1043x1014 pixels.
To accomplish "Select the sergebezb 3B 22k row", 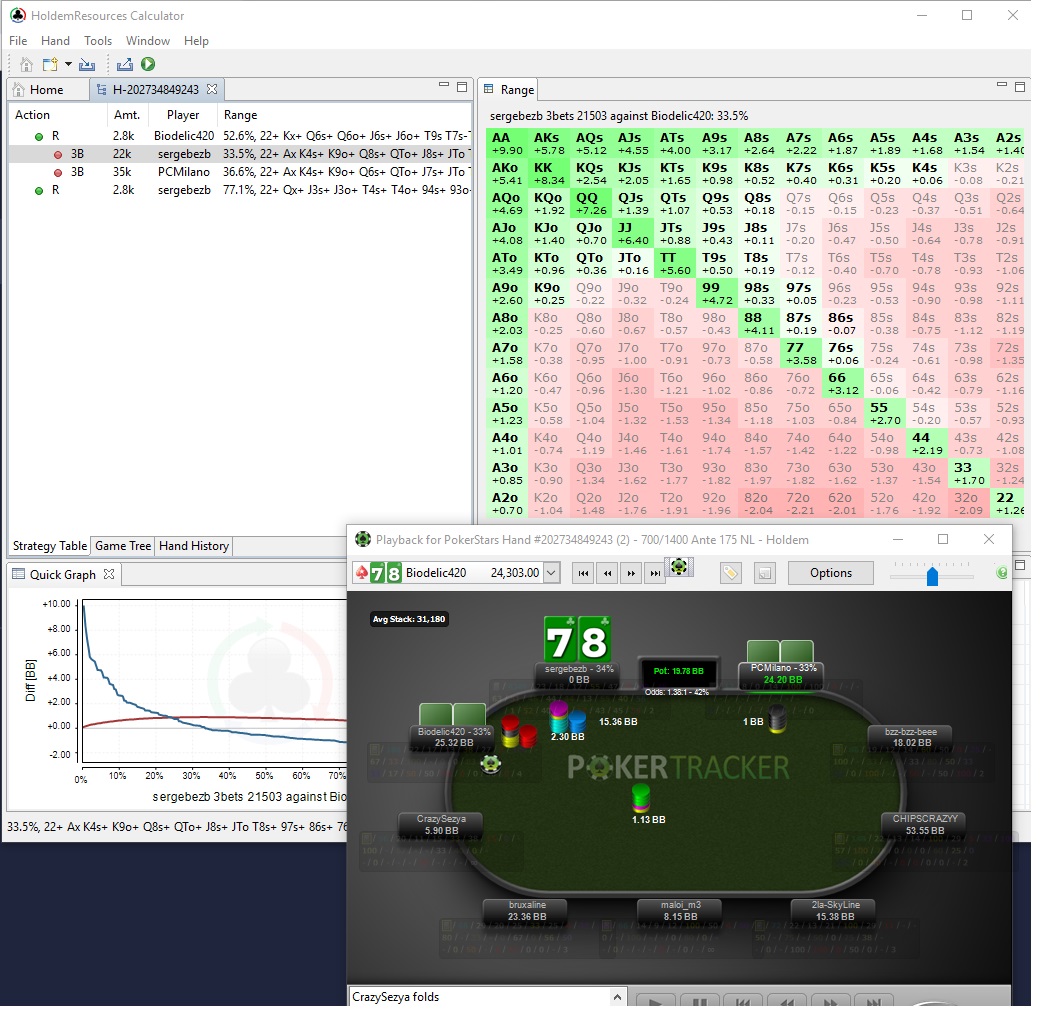I will pyautogui.click(x=241, y=154).
